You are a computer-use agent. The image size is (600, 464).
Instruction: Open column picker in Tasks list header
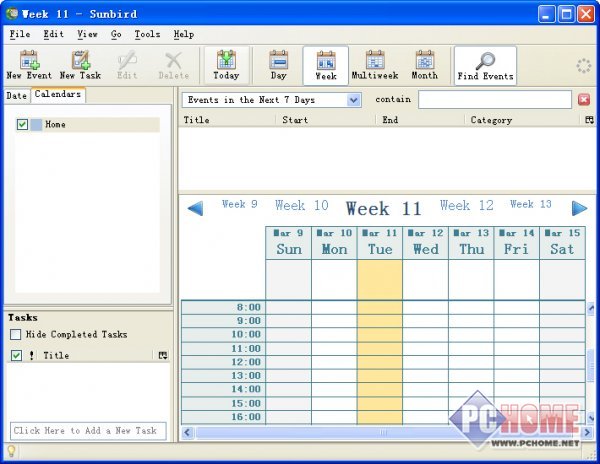click(163, 355)
